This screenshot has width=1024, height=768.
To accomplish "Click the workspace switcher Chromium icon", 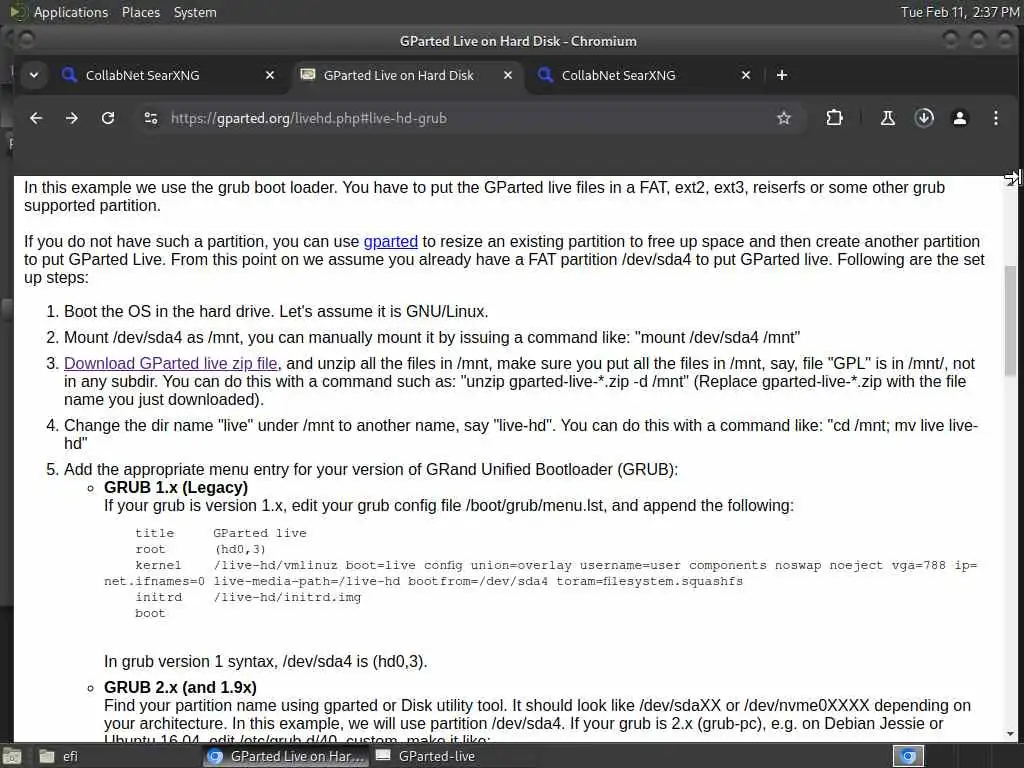I will [x=908, y=756].
